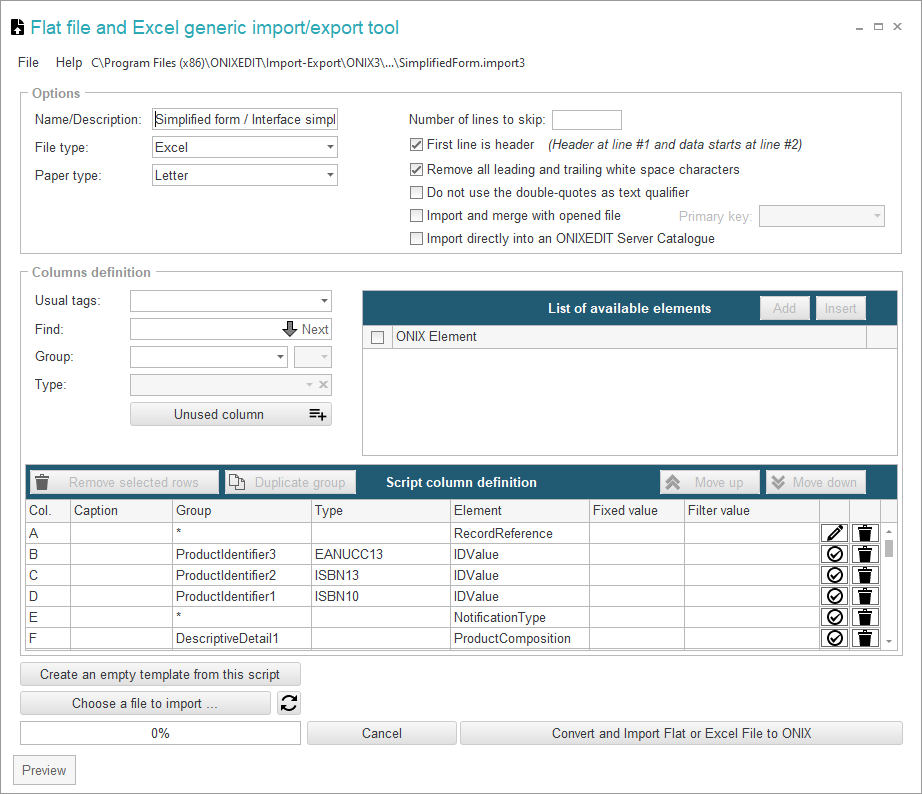Click the refresh icon beside Choose a file
The image size is (922, 794).
pos(289,703)
